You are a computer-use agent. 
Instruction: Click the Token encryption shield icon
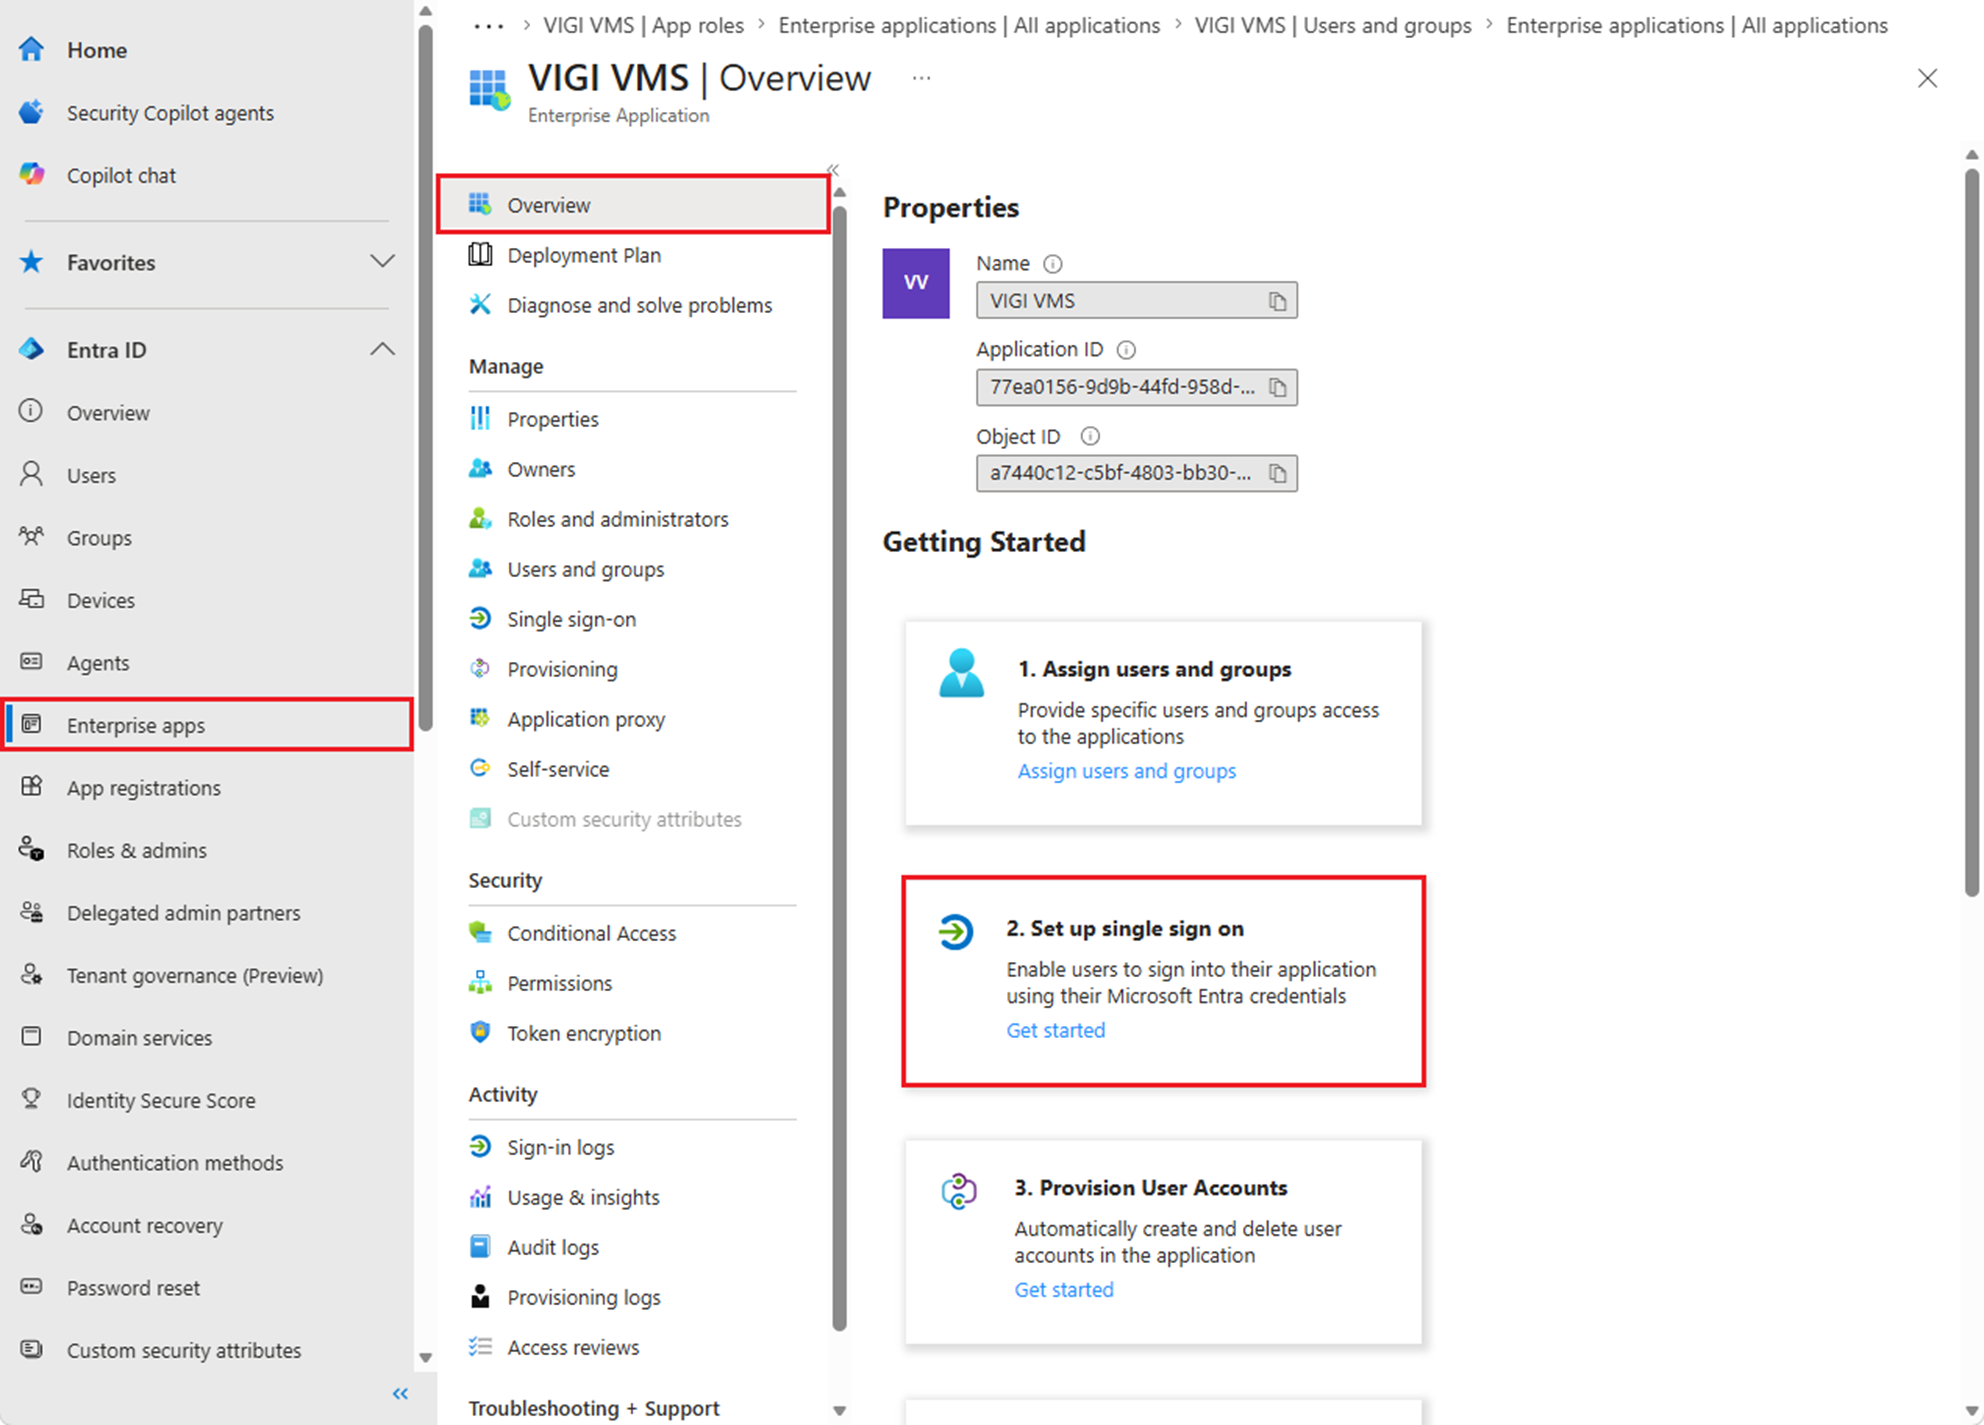click(x=480, y=1032)
